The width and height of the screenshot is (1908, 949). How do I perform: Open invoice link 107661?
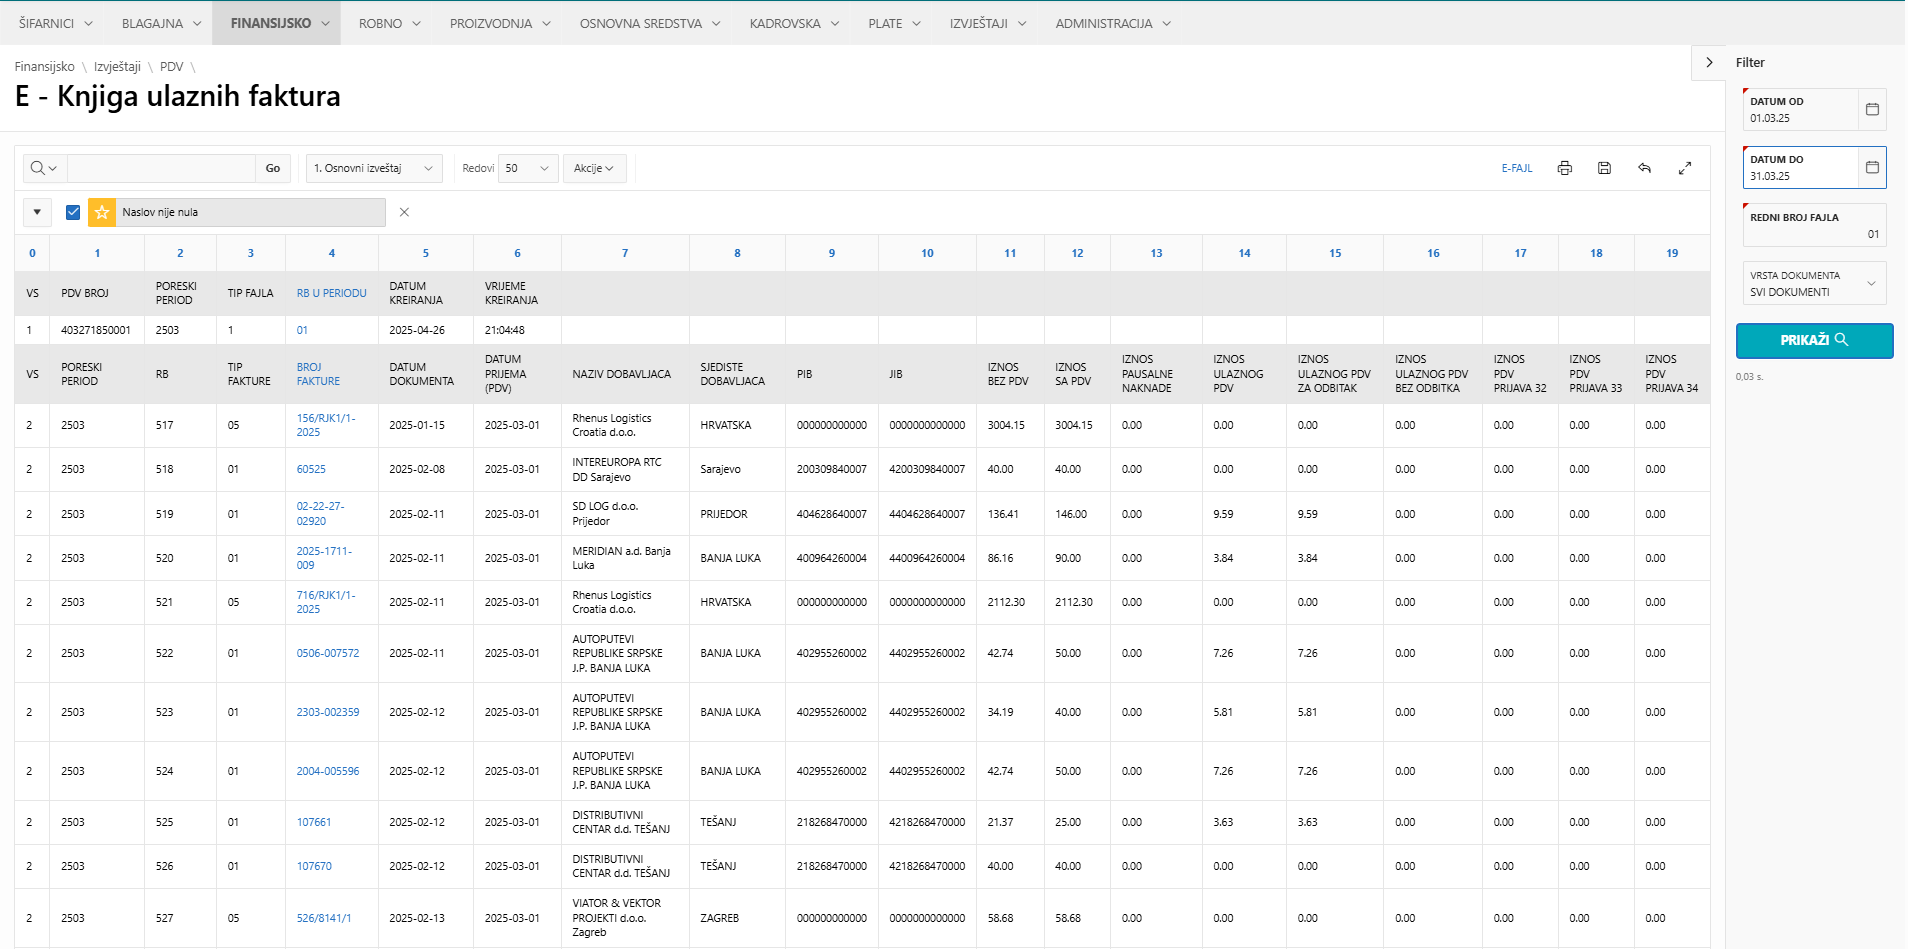coord(313,822)
